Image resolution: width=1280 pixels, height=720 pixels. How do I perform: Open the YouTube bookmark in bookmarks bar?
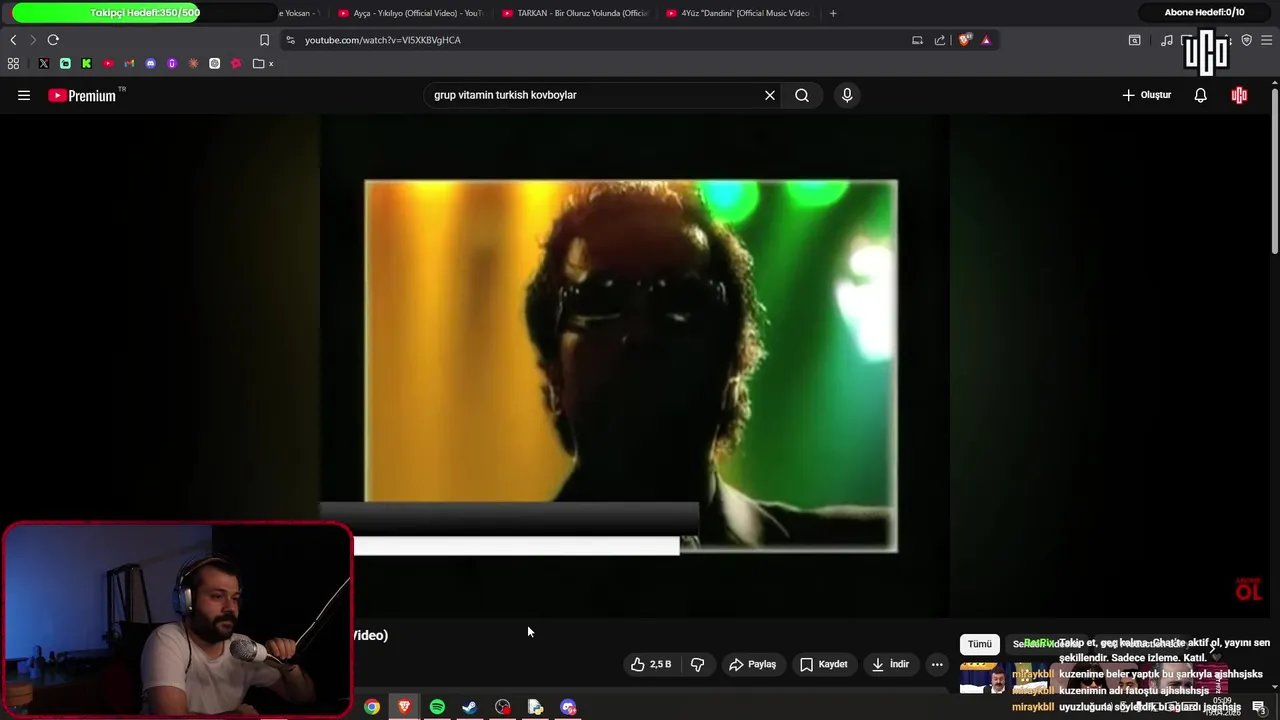108,63
